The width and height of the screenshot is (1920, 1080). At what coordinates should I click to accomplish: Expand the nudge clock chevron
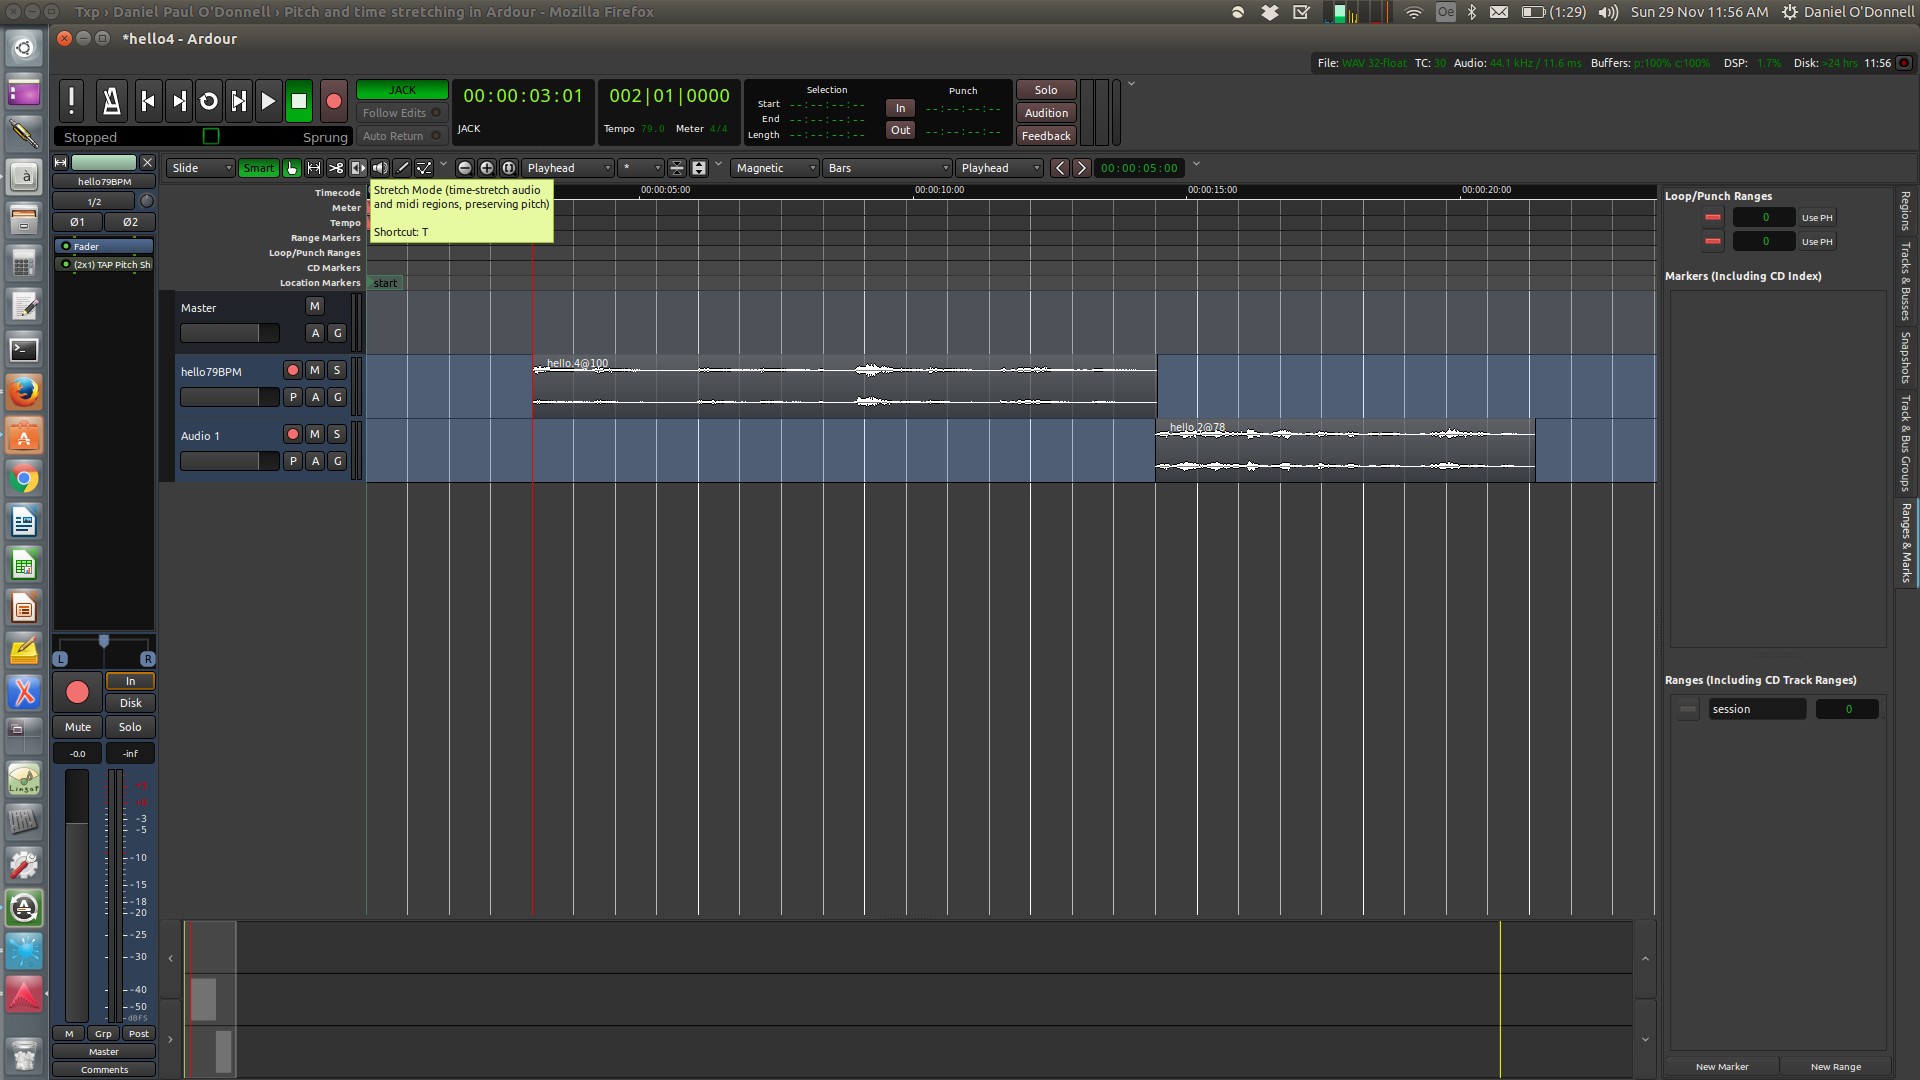click(x=1196, y=164)
